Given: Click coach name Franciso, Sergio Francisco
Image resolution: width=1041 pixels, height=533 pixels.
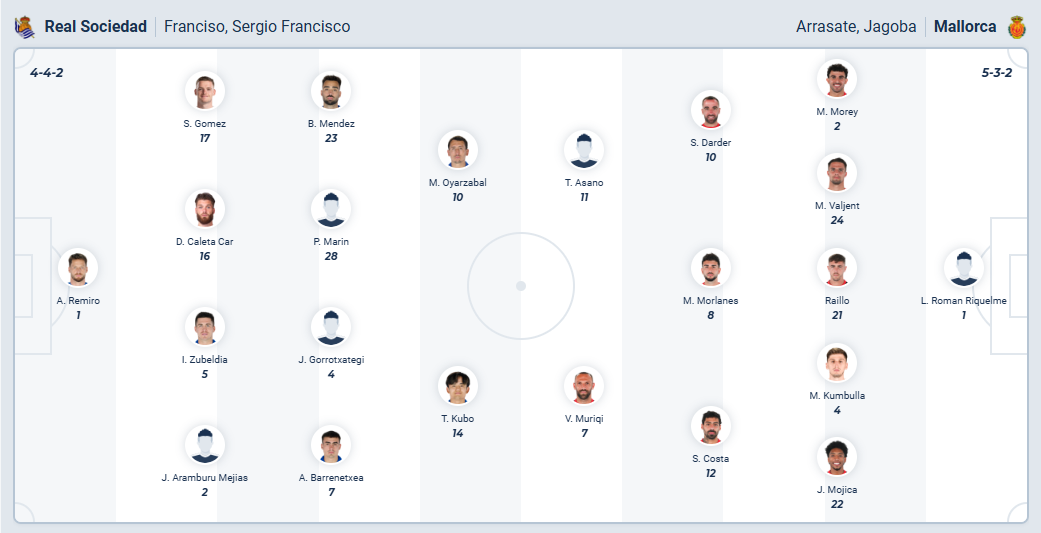Looking at the screenshot, I should coord(257,27).
